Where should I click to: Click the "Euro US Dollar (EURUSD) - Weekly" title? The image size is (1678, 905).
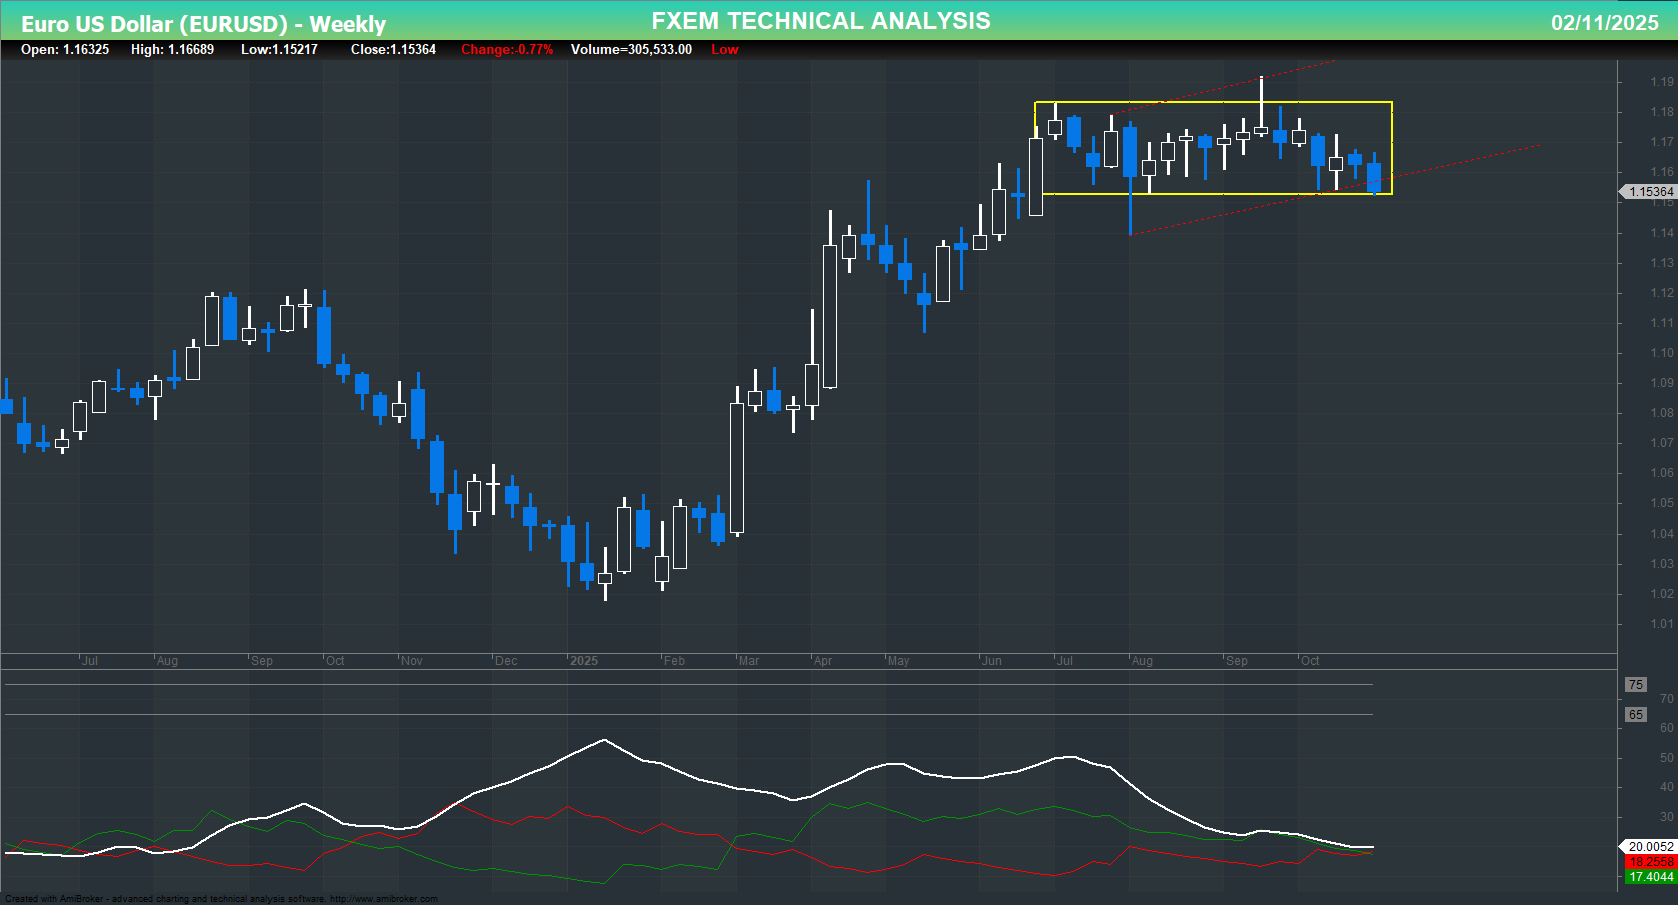tap(203, 24)
